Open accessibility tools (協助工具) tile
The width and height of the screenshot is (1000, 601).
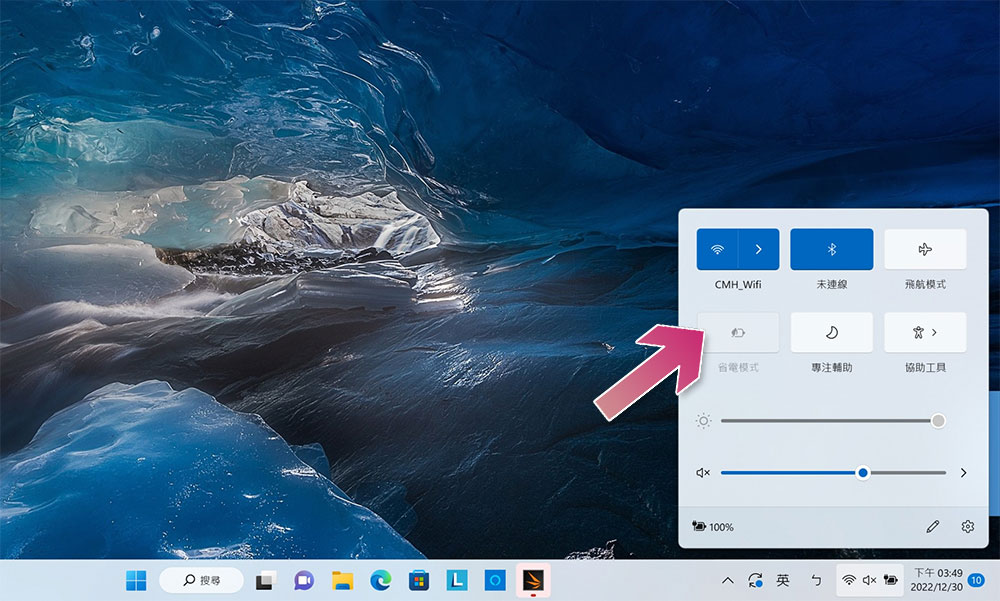coord(925,332)
